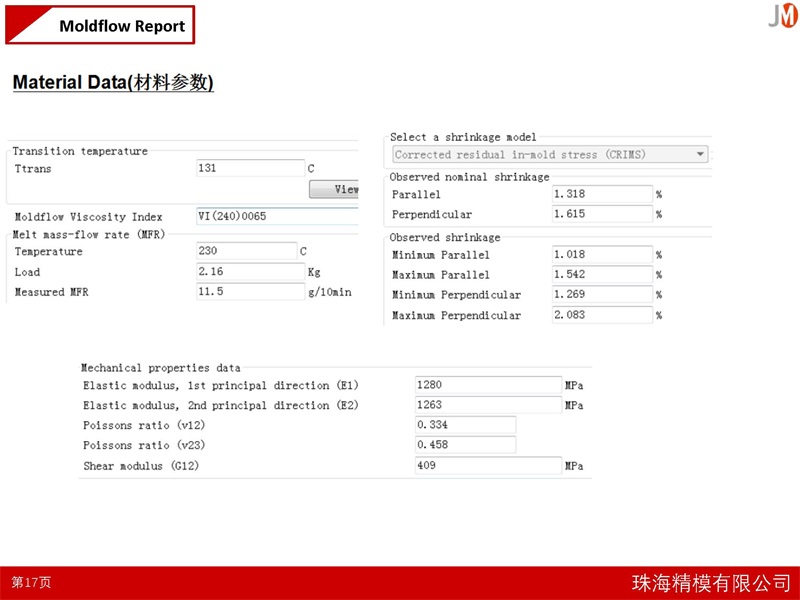800x600 pixels.
Task: Select the Ttrans field showing 131
Action: click(251, 168)
